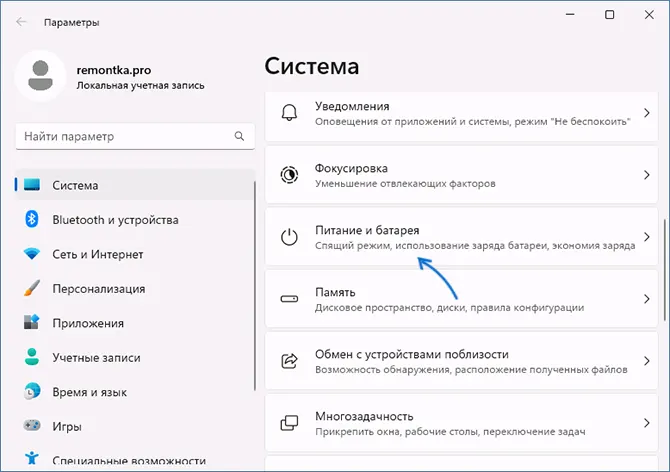Click the Игры gamepad icon
This screenshot has height=472, width=670.
pos(32,425)
